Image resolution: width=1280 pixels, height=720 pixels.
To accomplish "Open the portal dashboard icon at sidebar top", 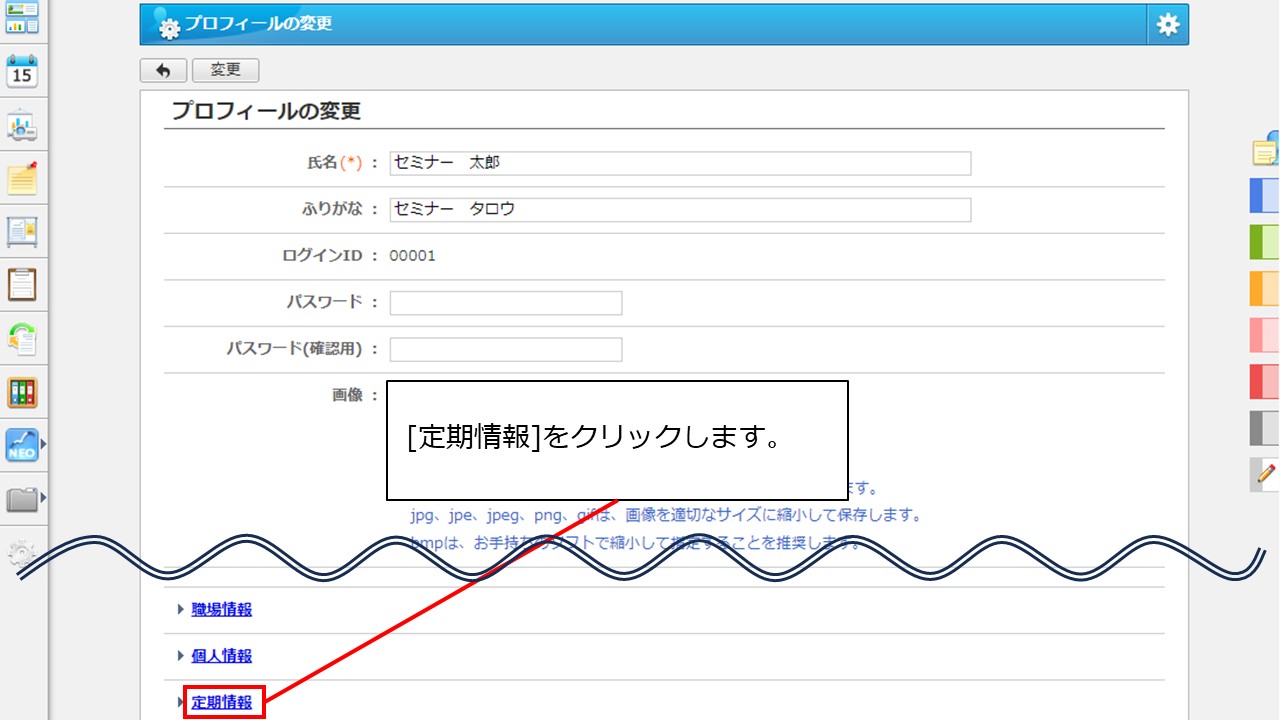I will point(22,18).
